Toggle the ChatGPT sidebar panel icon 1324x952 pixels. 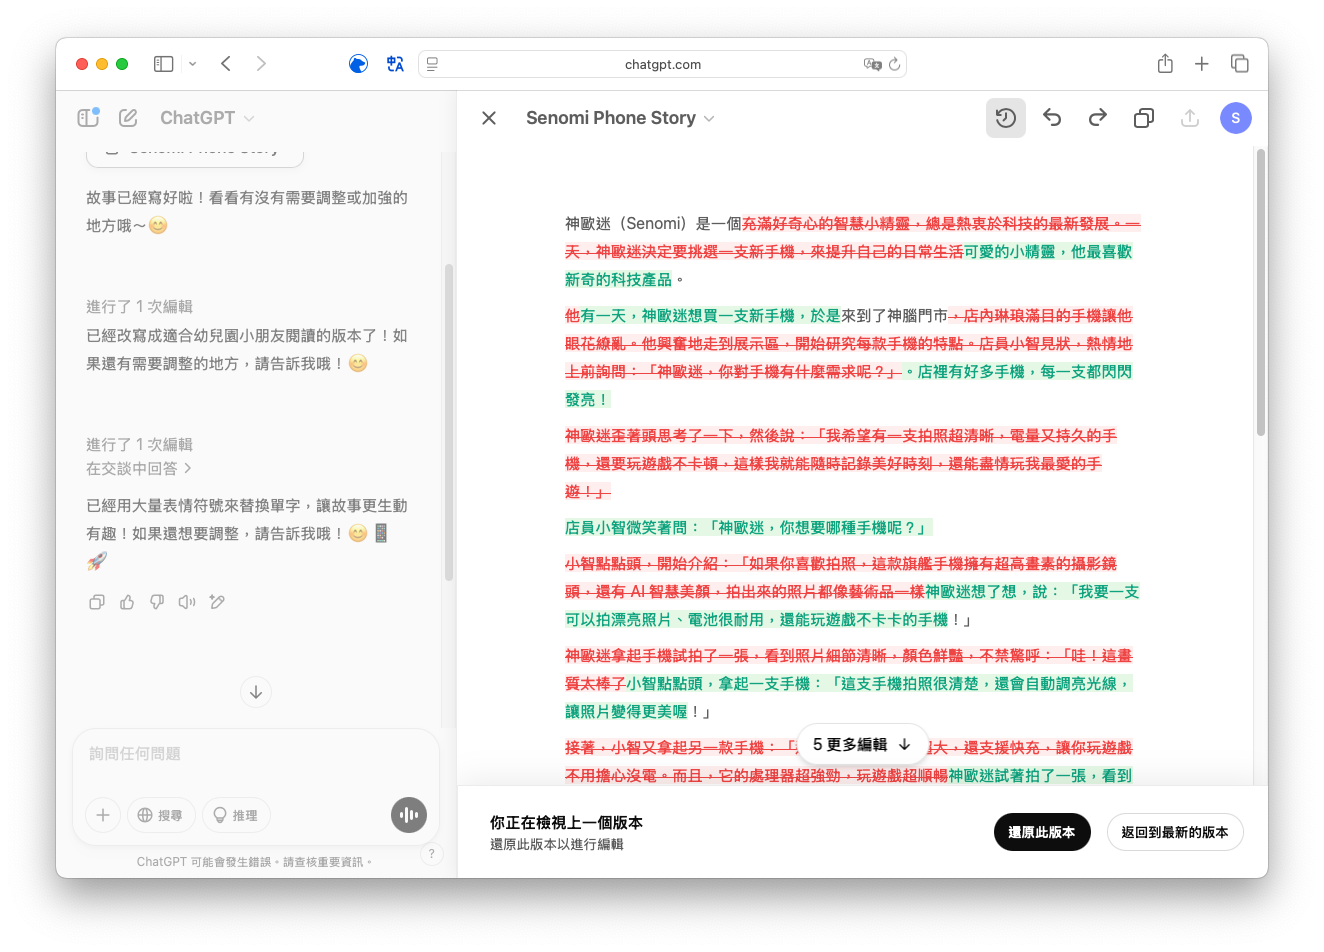(x=88, y=118)
